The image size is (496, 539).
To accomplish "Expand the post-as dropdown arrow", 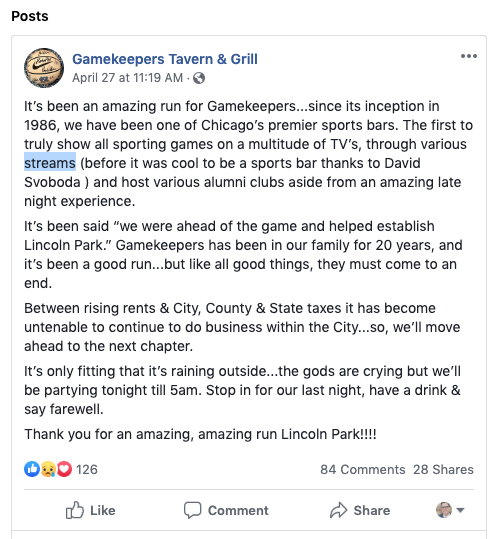I will (460, 510).
